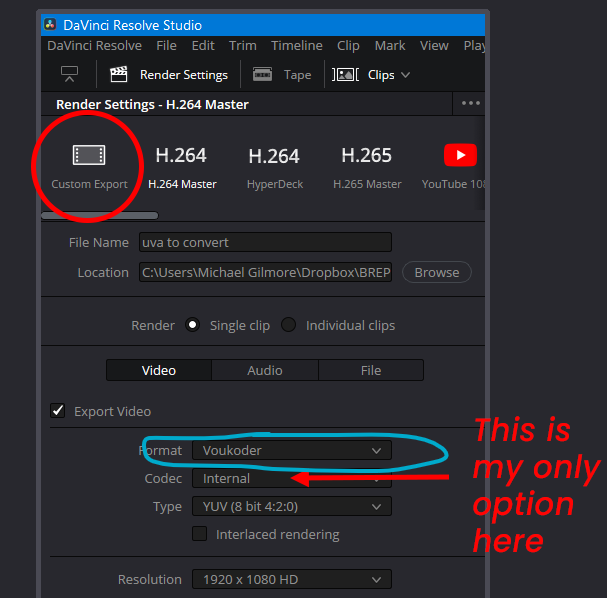Select the Single clip render option
Viewport: 607px width, 598px height.
192,325
